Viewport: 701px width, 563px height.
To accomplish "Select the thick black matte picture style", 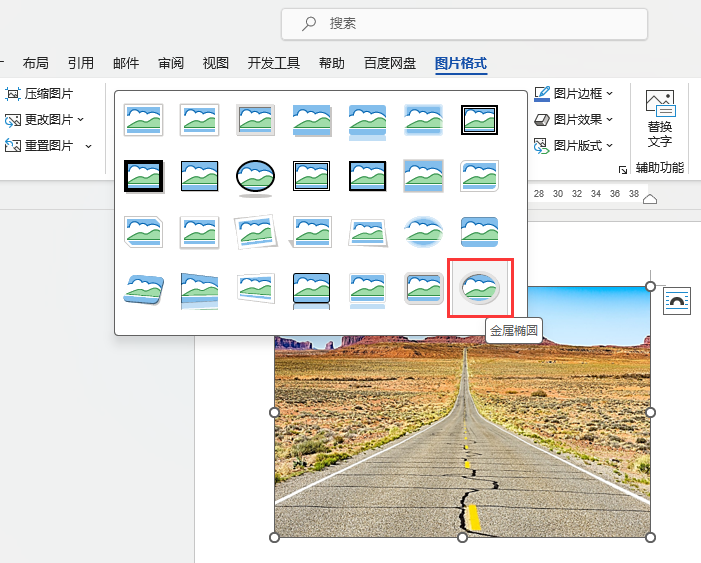I will point(144,176).
